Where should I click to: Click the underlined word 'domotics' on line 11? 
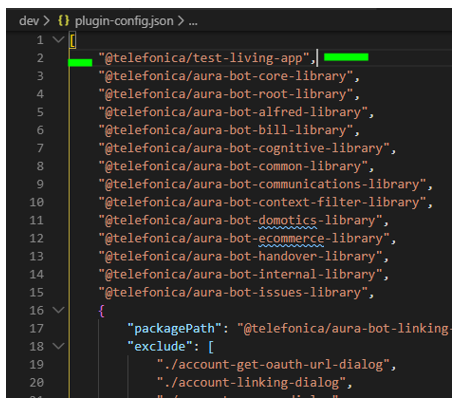click(287, 221)
